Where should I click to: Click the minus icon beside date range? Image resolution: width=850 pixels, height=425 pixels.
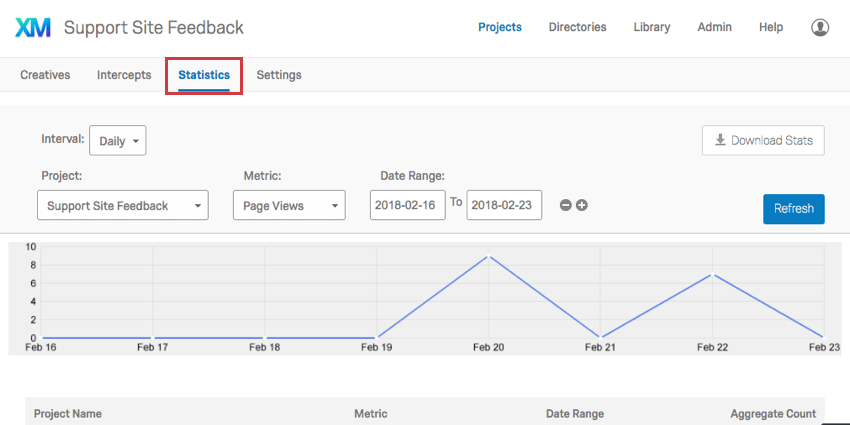tap(566, 206)
